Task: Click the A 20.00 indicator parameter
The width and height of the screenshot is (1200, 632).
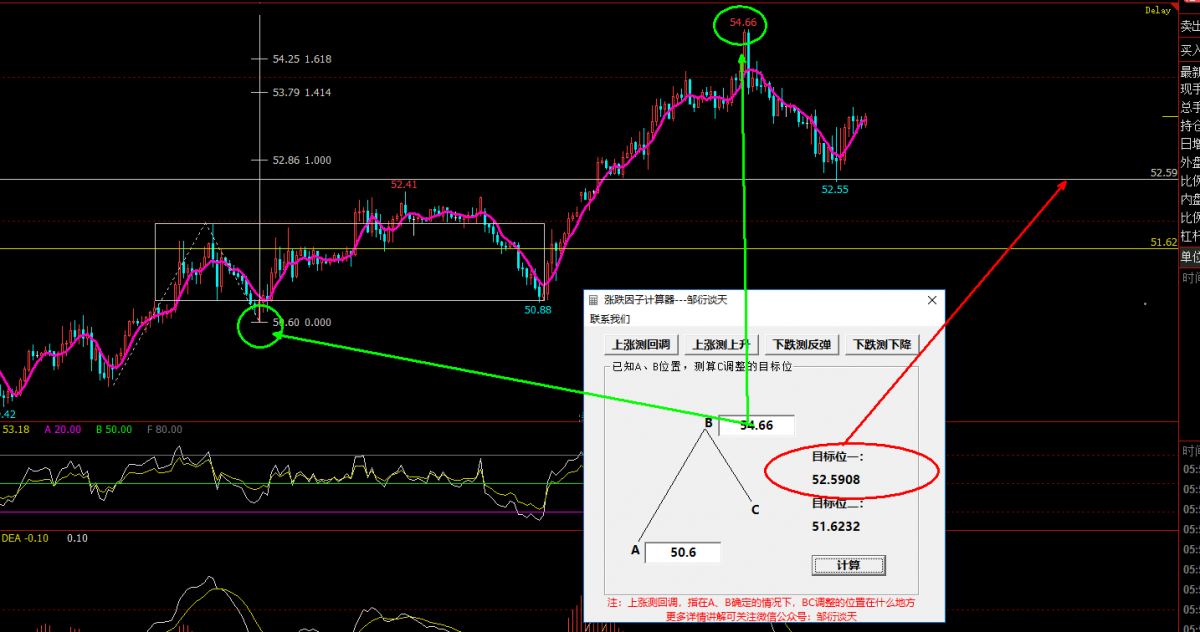Action: tap(62, 429)
